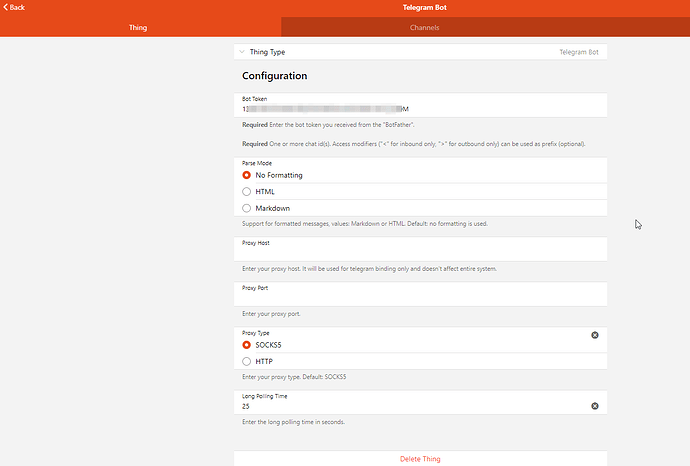Click the chat id(s) required hint text
Viewport: 690px width, 466px height.
414,144
